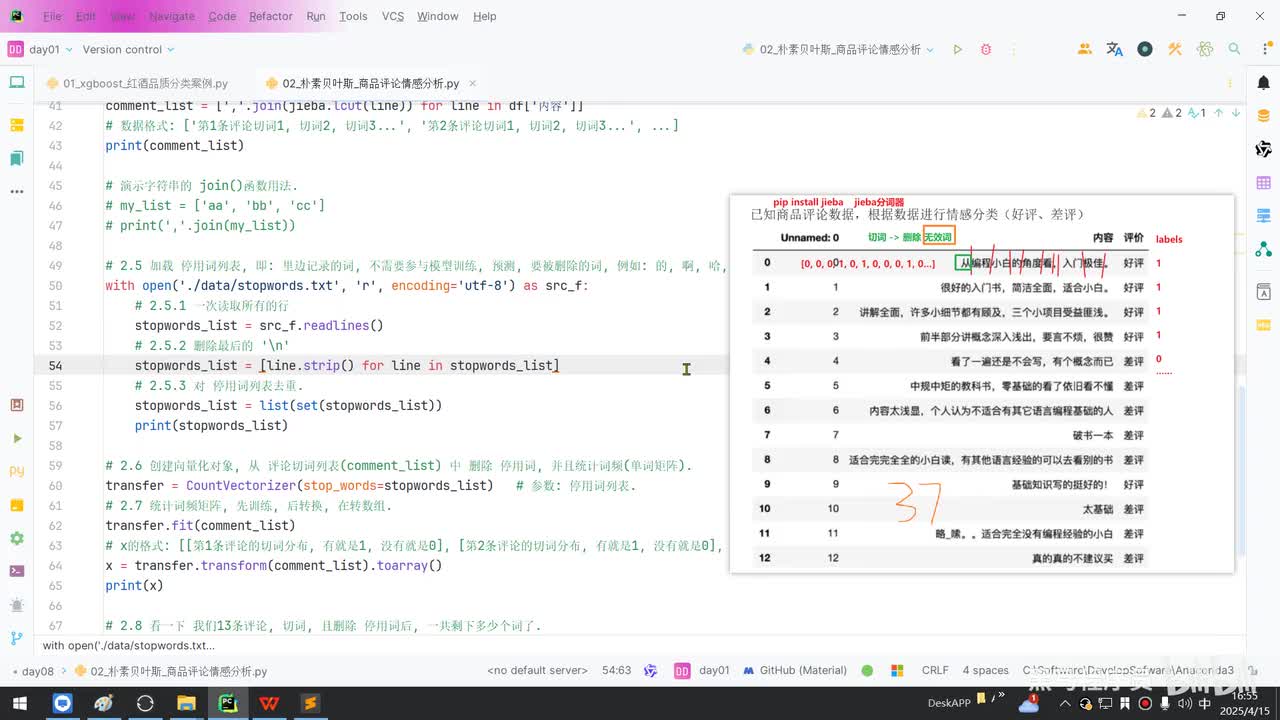1280x720 pixels.
Task: Click the day08 breadcrumb in navigation bar
Action: click(x=38, y=671)
